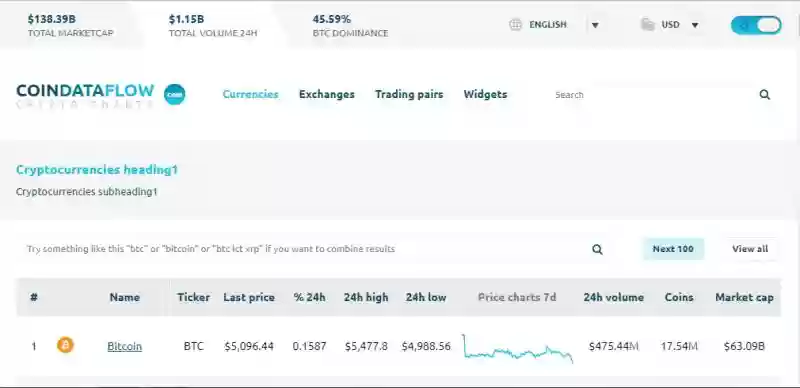Go to Trading pairs page

coord(409,94)
